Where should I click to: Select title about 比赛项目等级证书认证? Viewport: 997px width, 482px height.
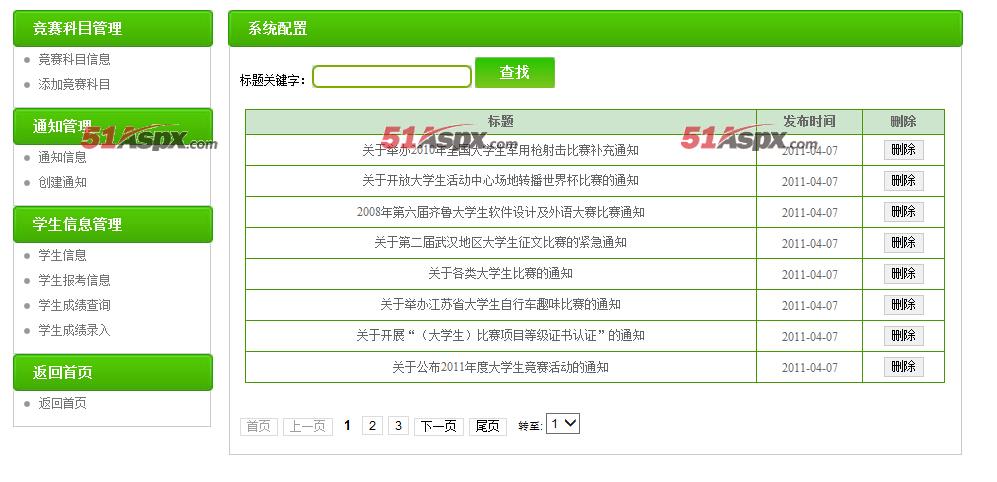coord(500,335)
